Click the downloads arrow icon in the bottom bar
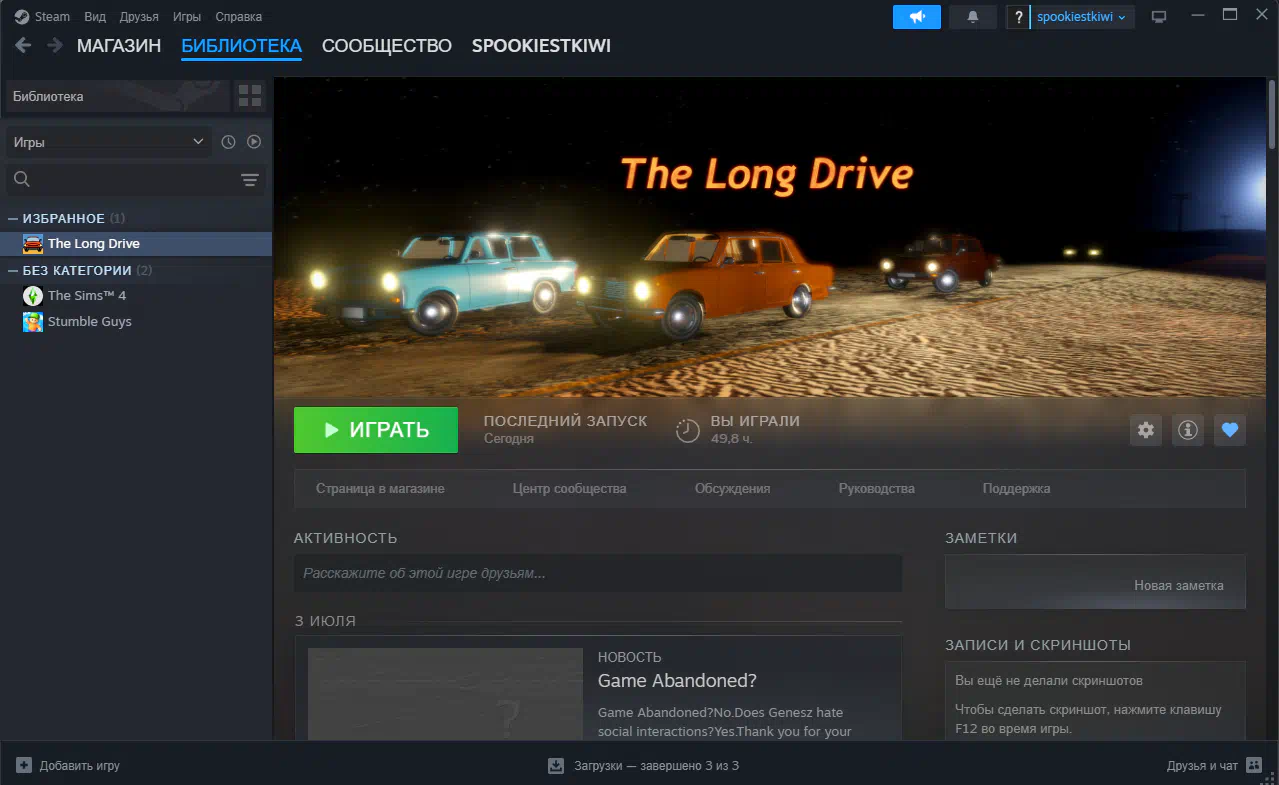The width and height of the screenshot is (1279, 785). 556,766
